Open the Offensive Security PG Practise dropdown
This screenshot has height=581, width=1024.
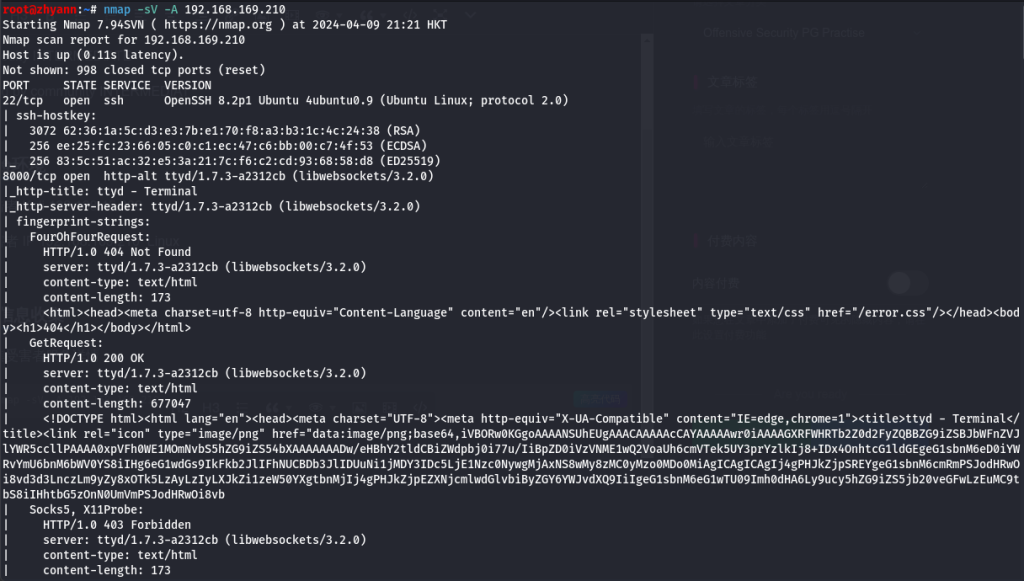(x=810, y=33)
